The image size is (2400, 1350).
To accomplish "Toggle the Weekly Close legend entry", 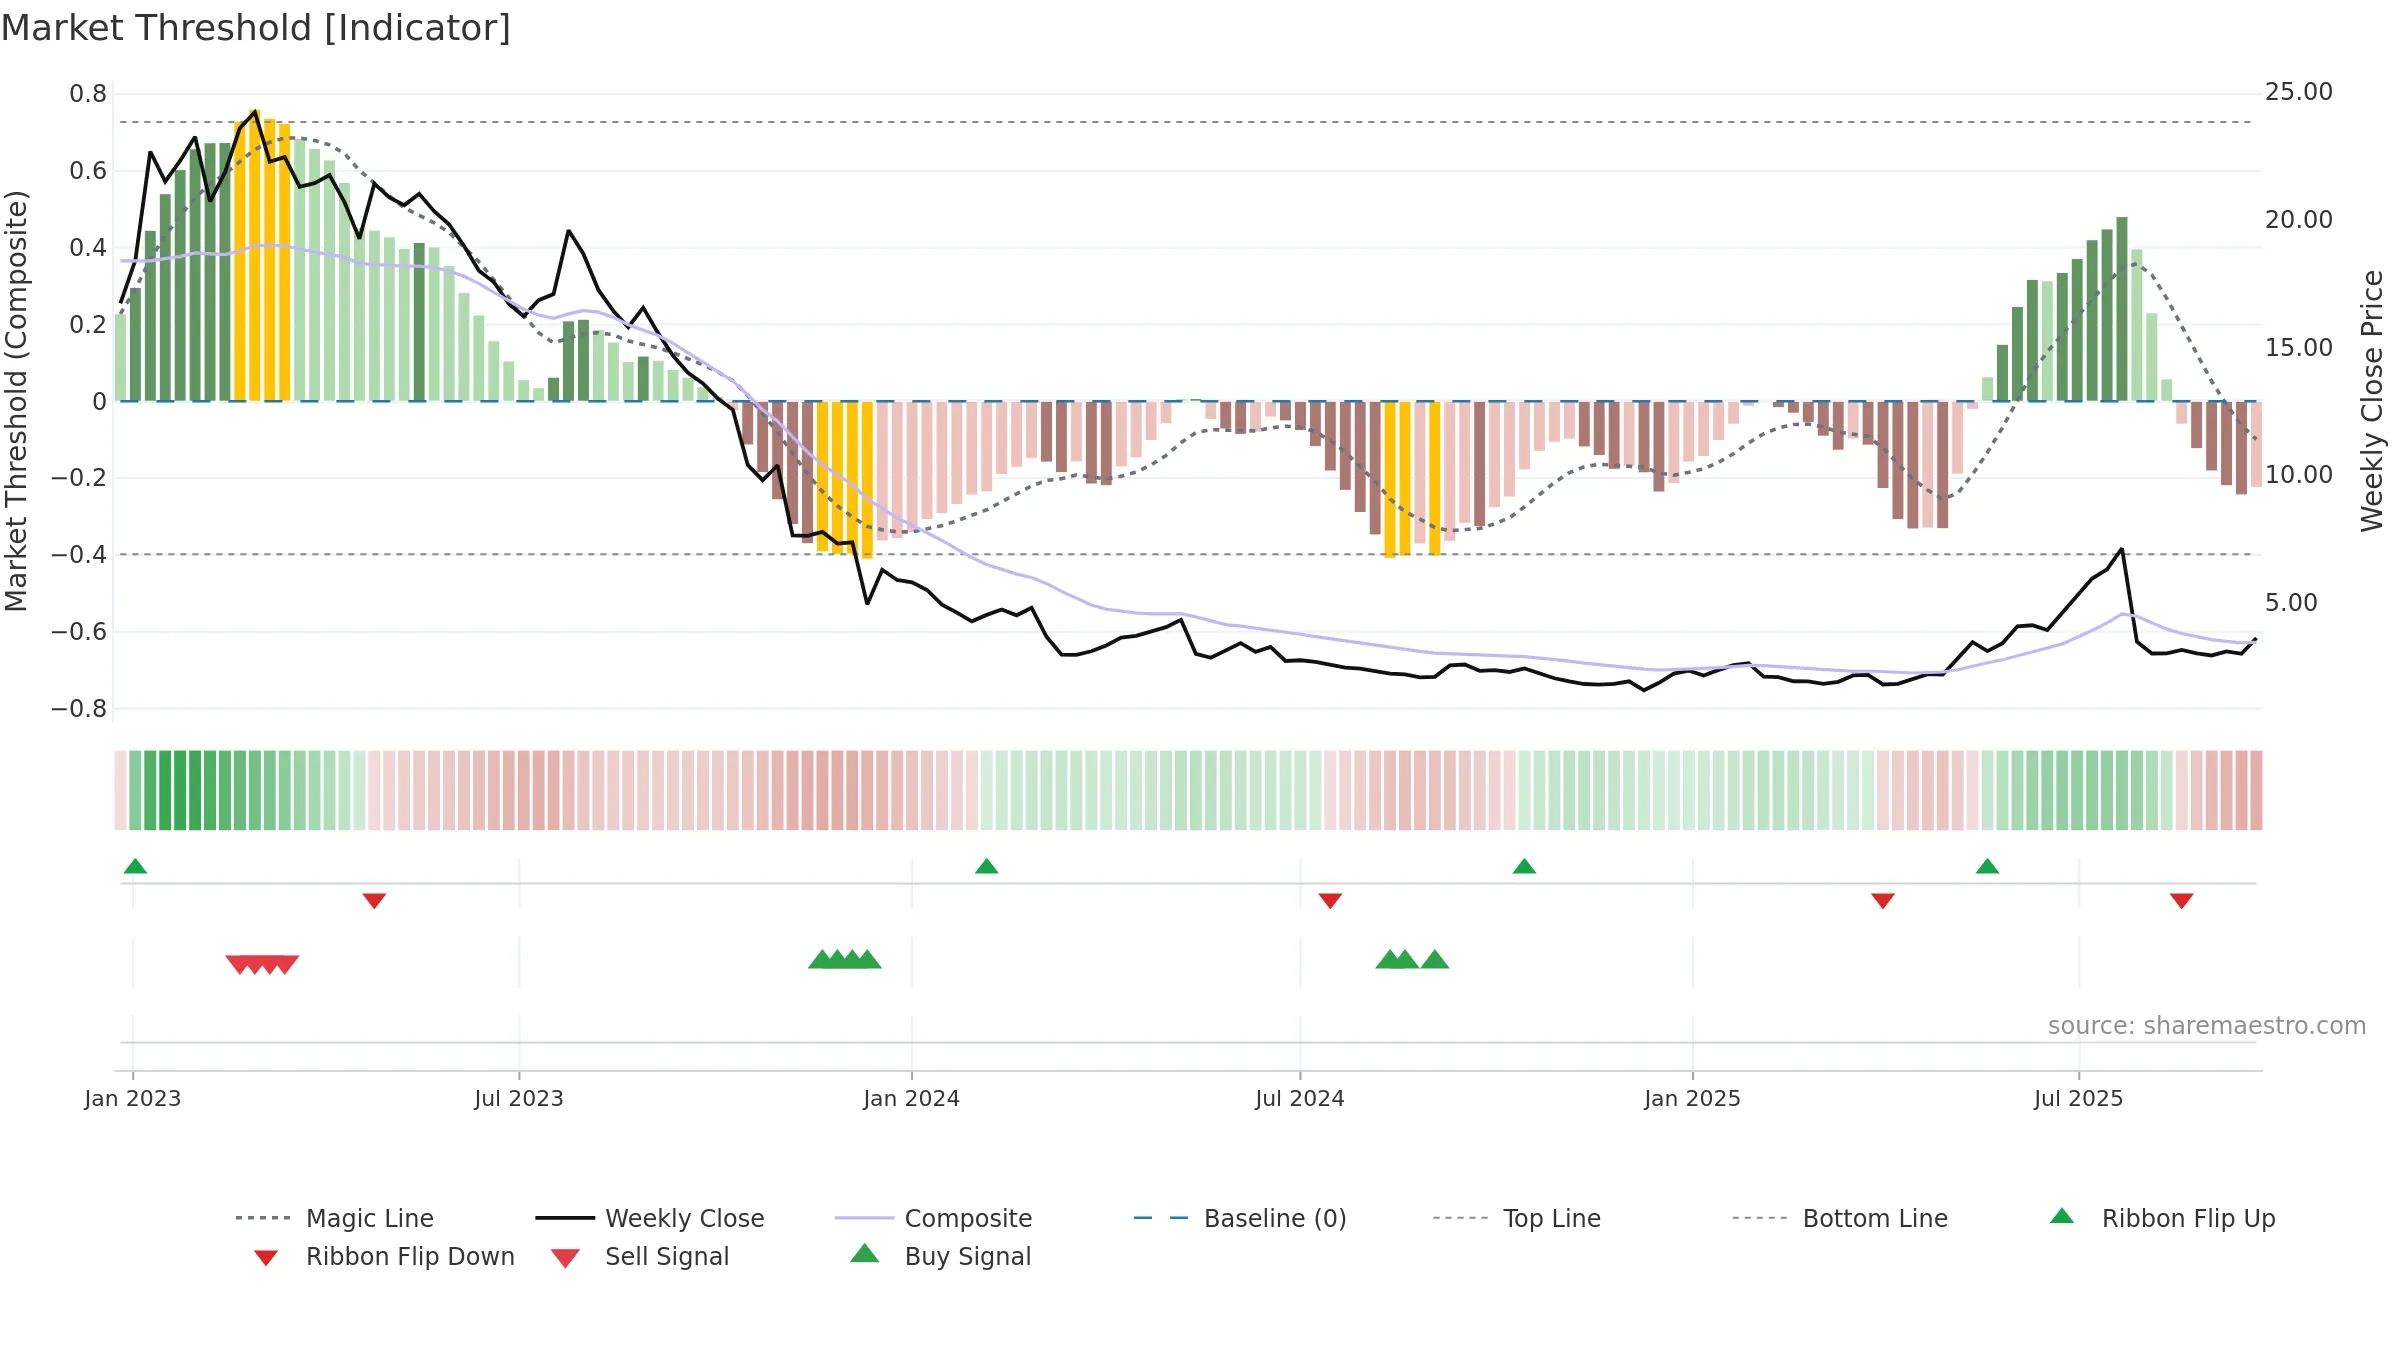I will tap(649, 1218).
